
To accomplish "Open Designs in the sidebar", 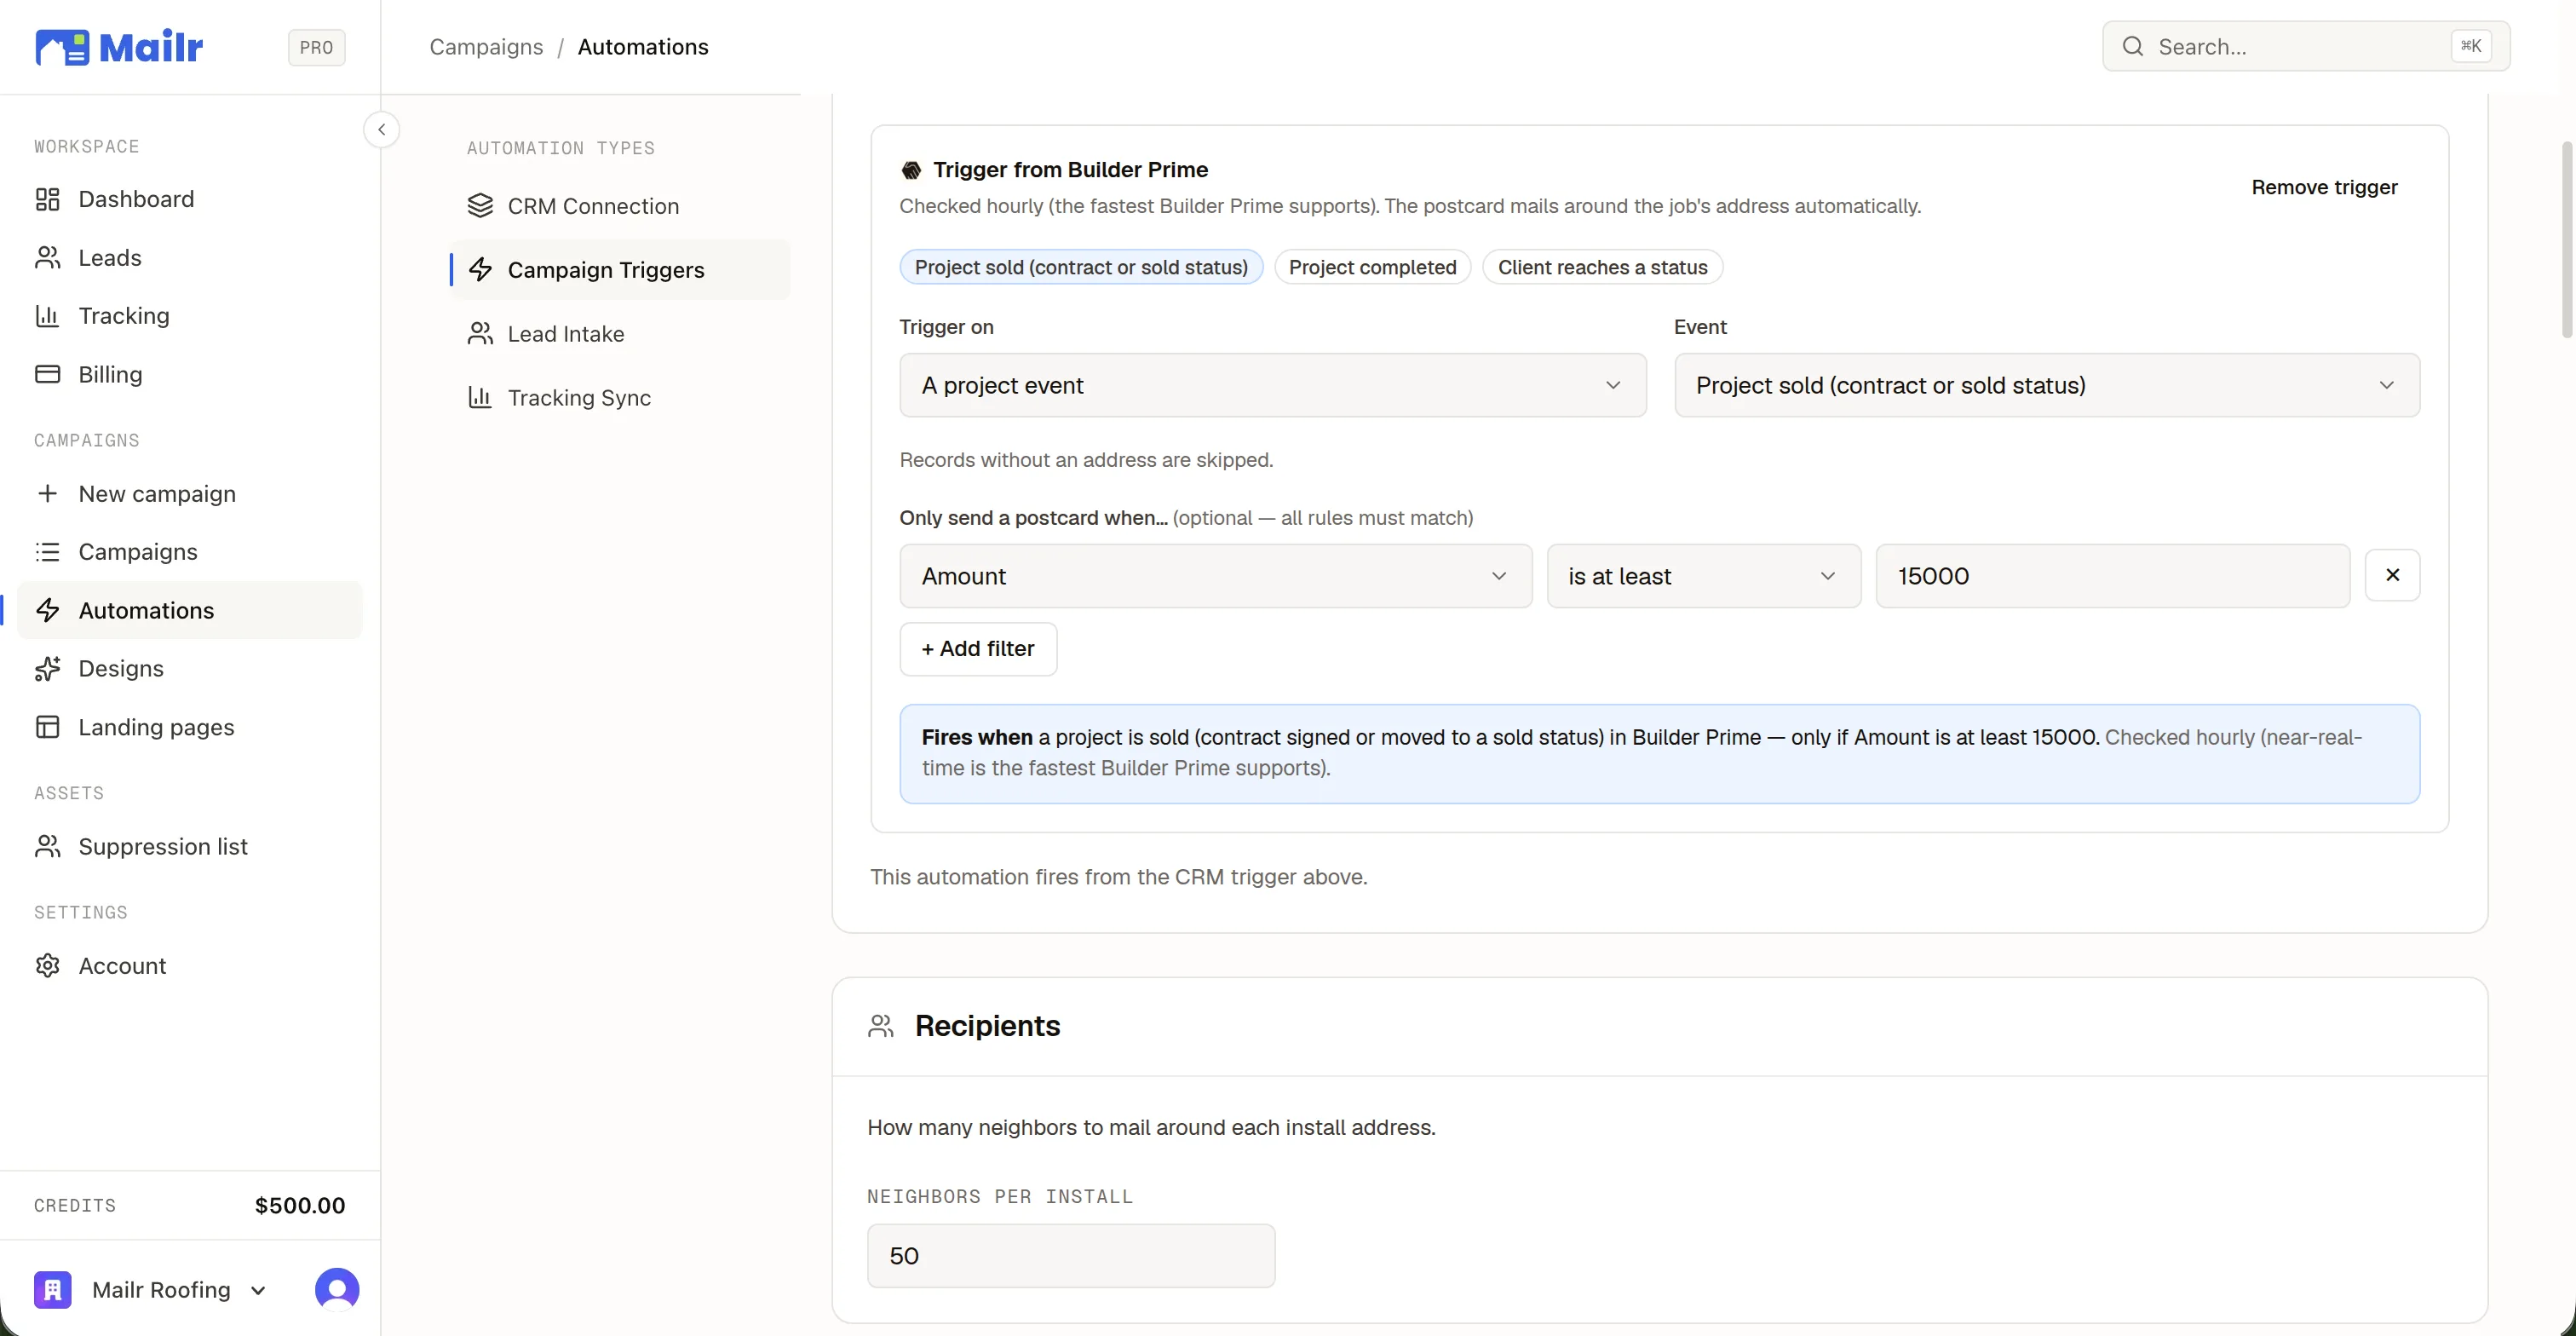I will coord(190,668).
